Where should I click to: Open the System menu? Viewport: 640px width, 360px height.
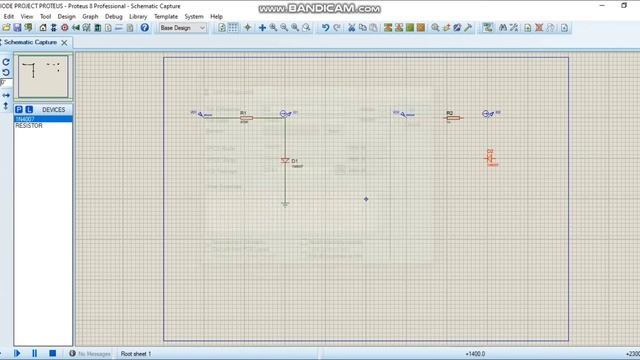coord(194,17)
